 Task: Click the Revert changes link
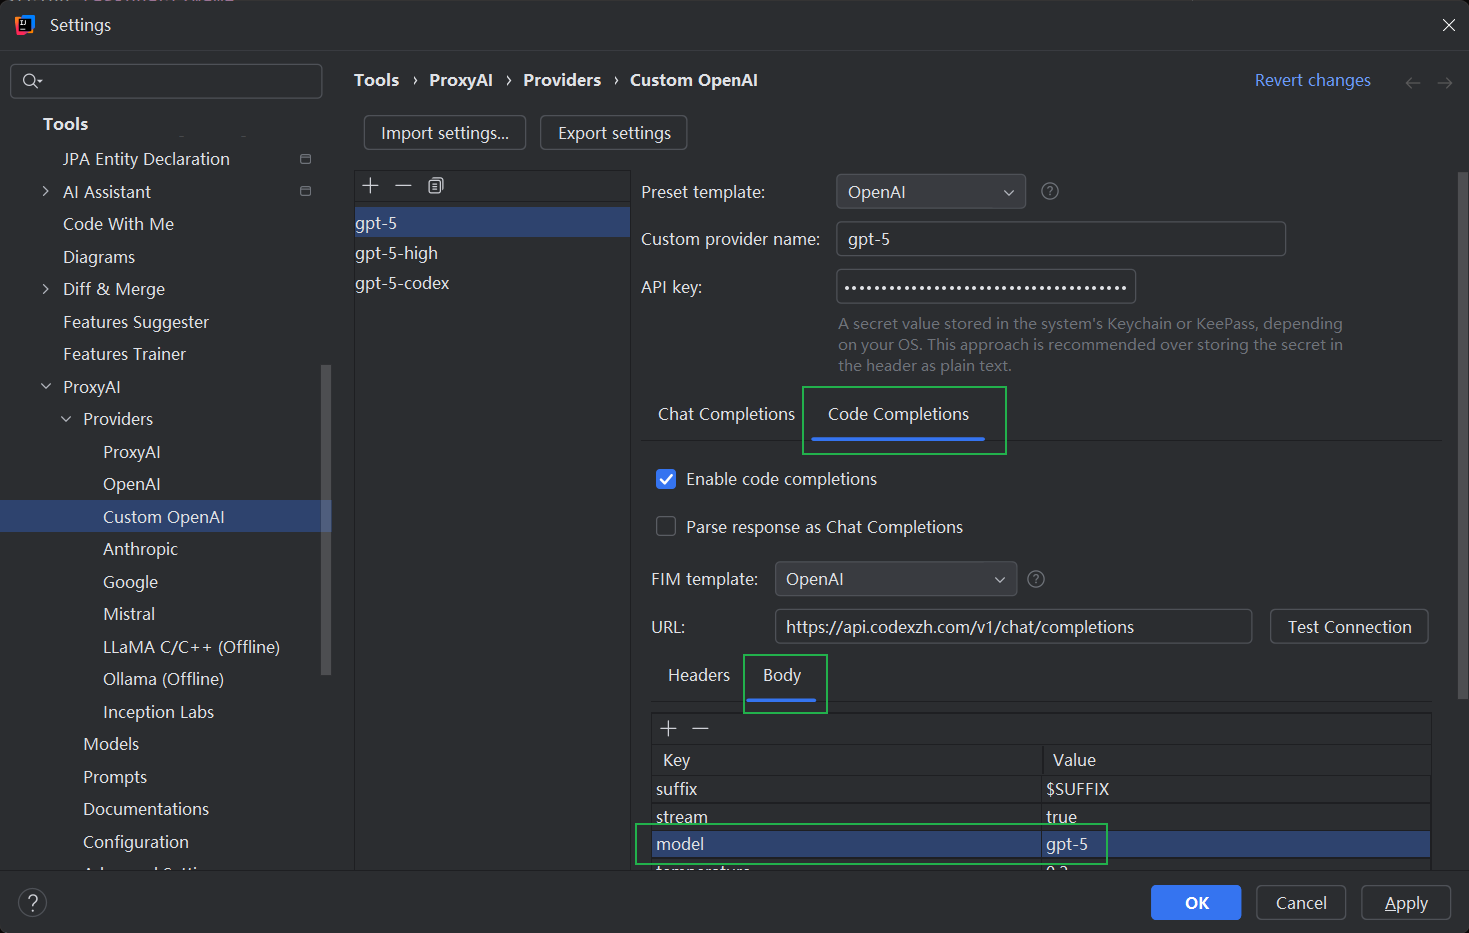pyautogui.click(x=1312, y=80)
